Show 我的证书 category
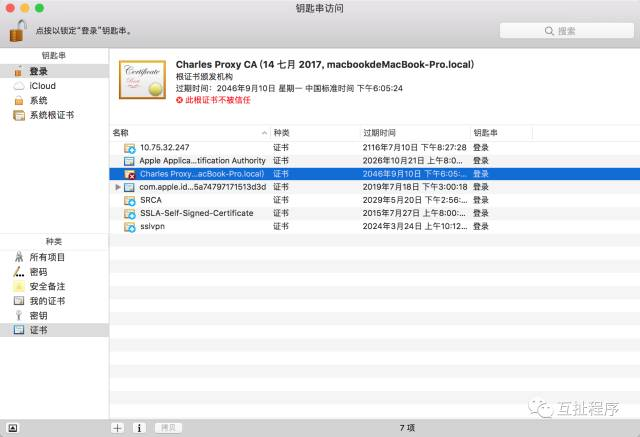 pyautogui.click(x=54, y=301)
